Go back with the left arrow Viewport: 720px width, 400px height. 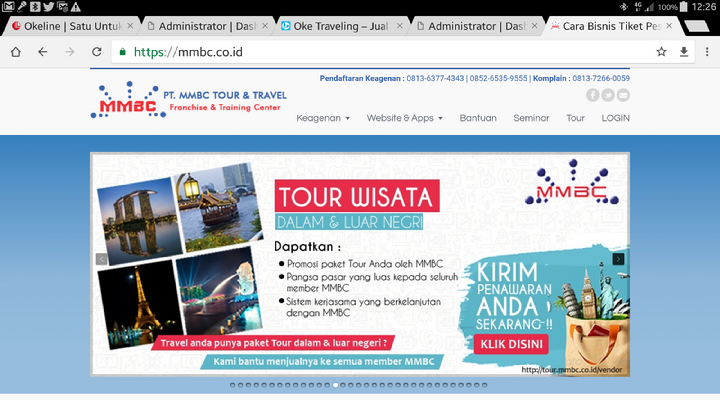point(43,52)
